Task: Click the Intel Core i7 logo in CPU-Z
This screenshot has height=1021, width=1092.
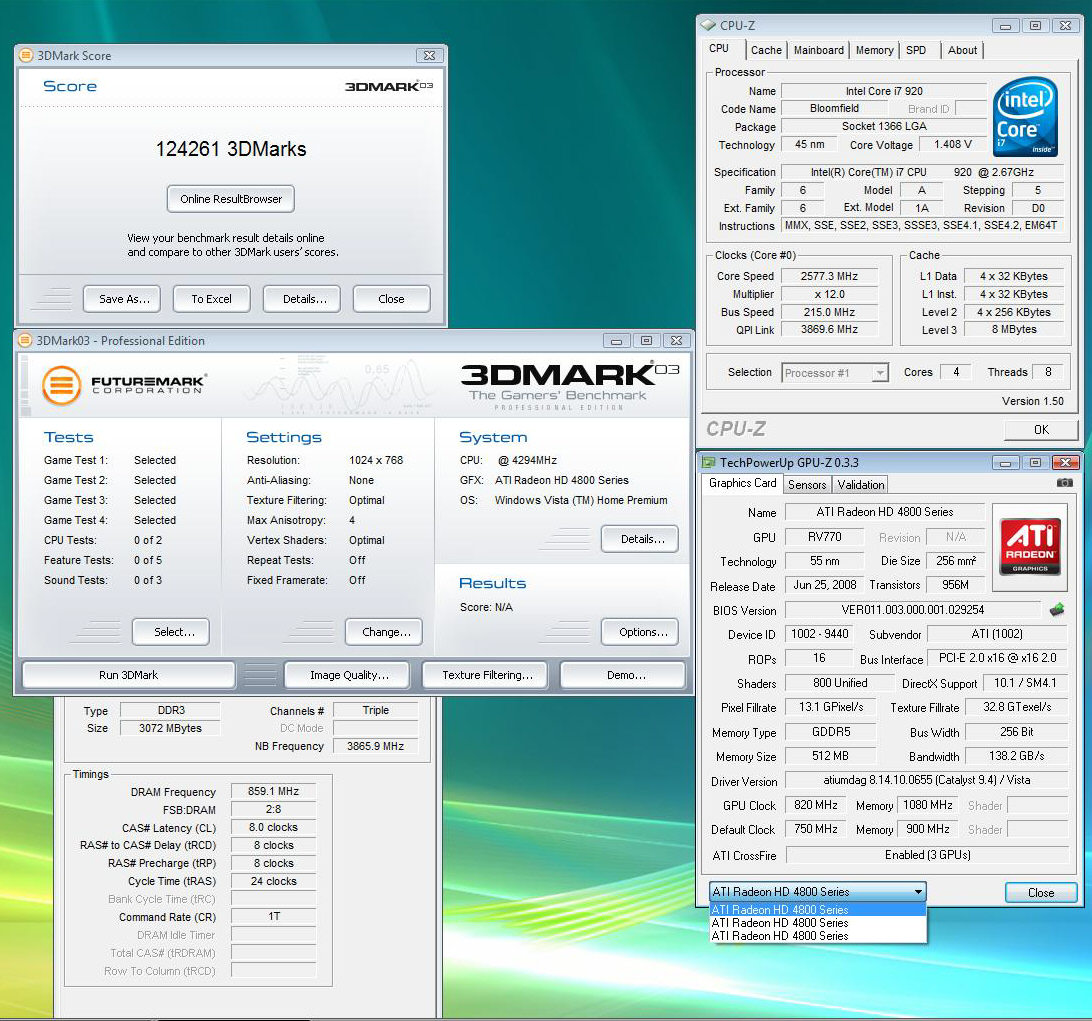Action: pyautogui.click(x=1026, y=116)
